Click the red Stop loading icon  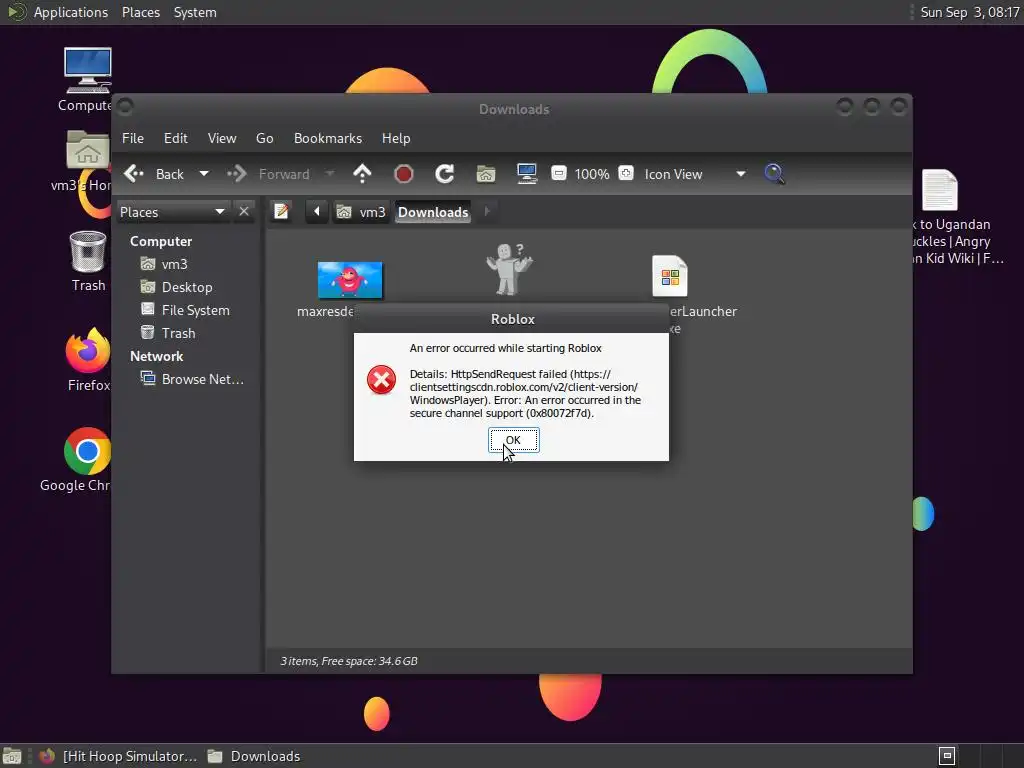(x=404, y=174)
